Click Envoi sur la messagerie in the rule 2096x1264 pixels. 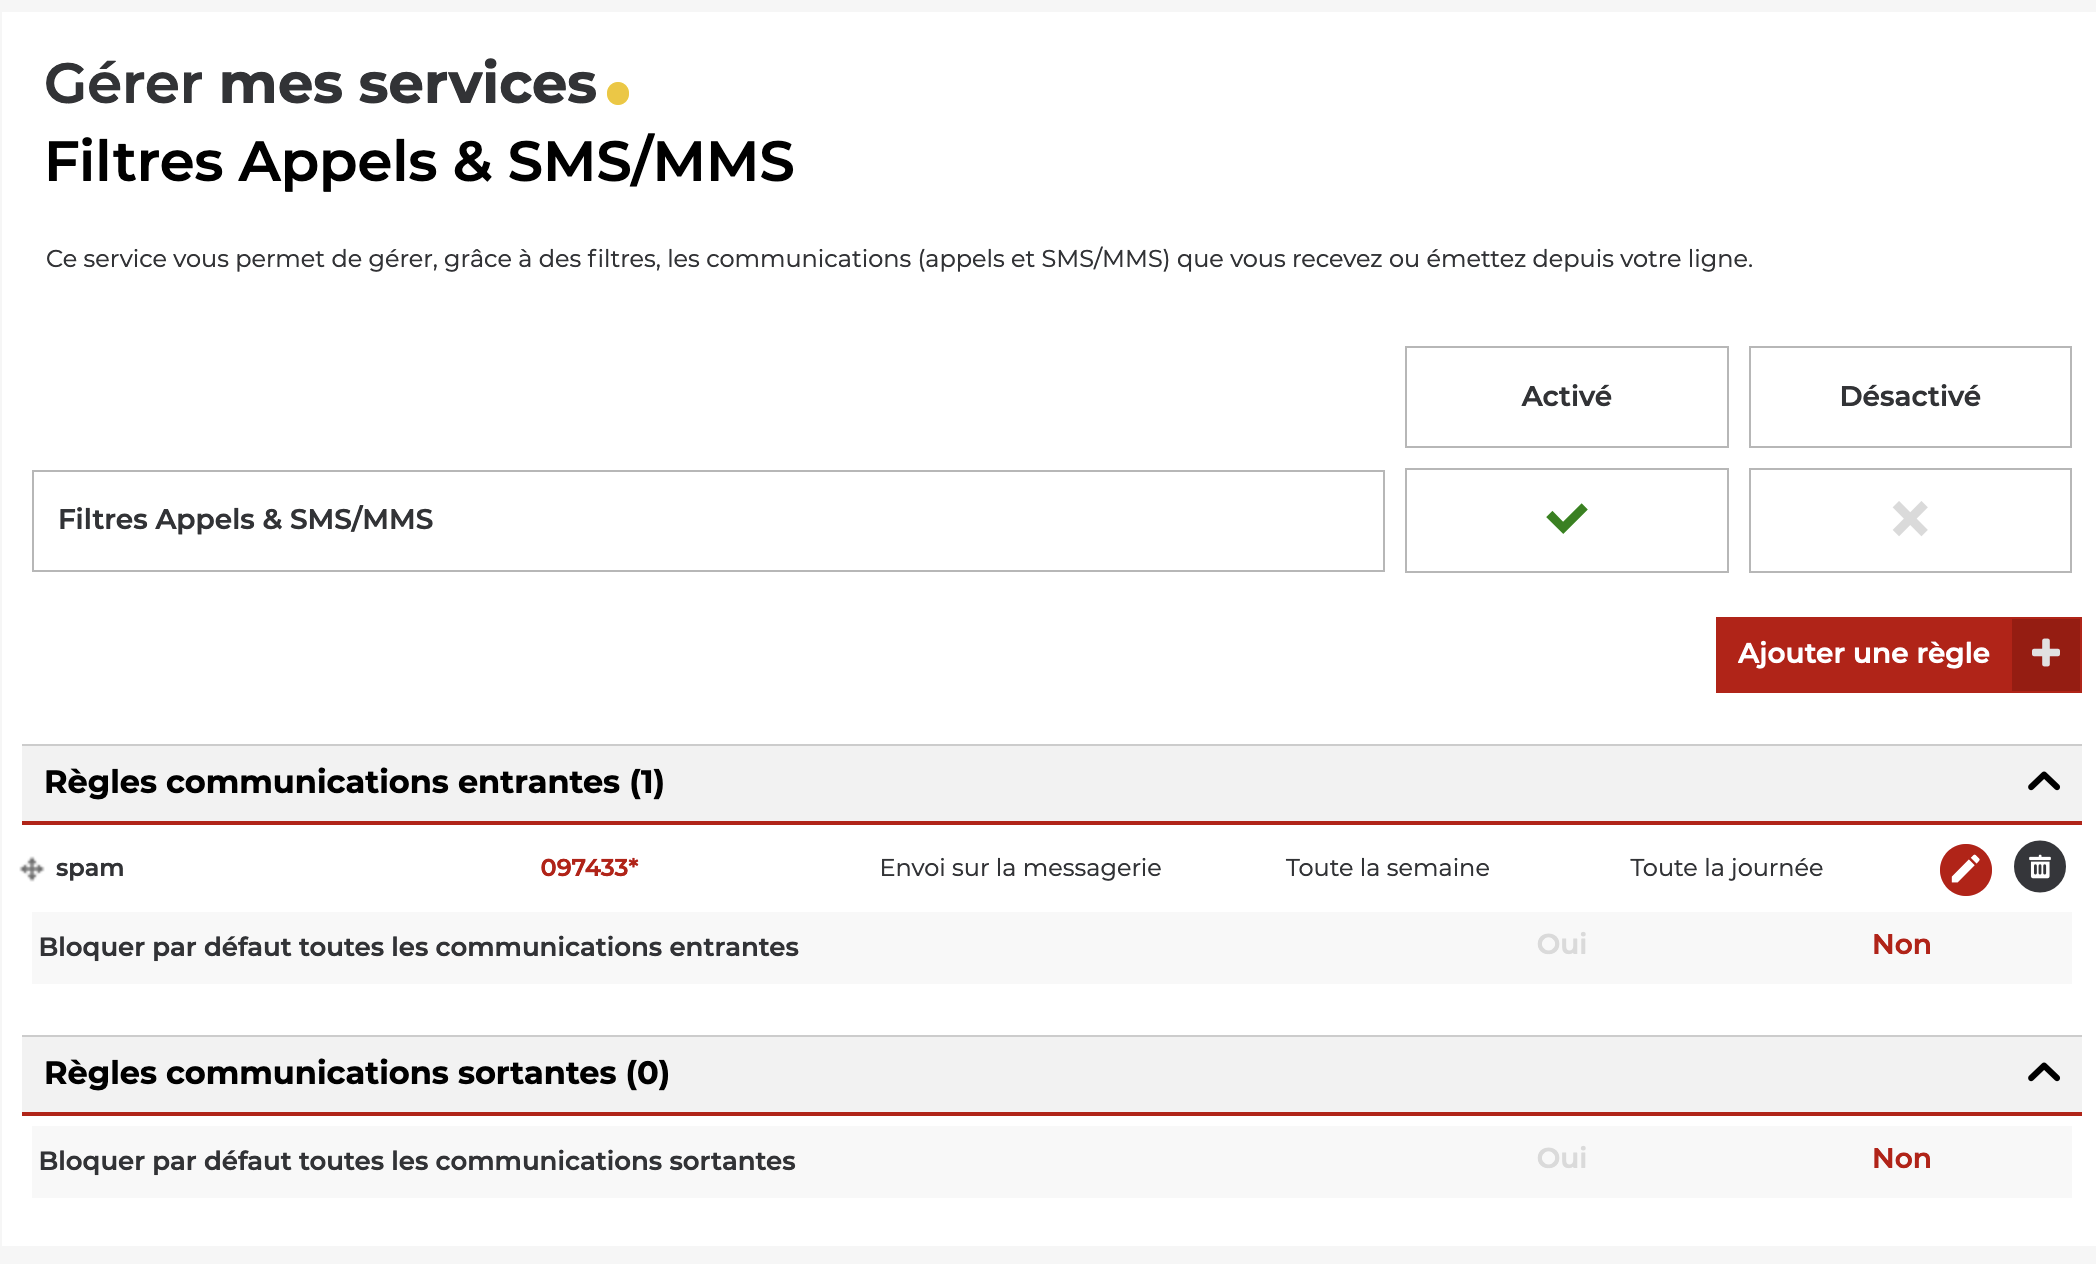click(1020, 867)
